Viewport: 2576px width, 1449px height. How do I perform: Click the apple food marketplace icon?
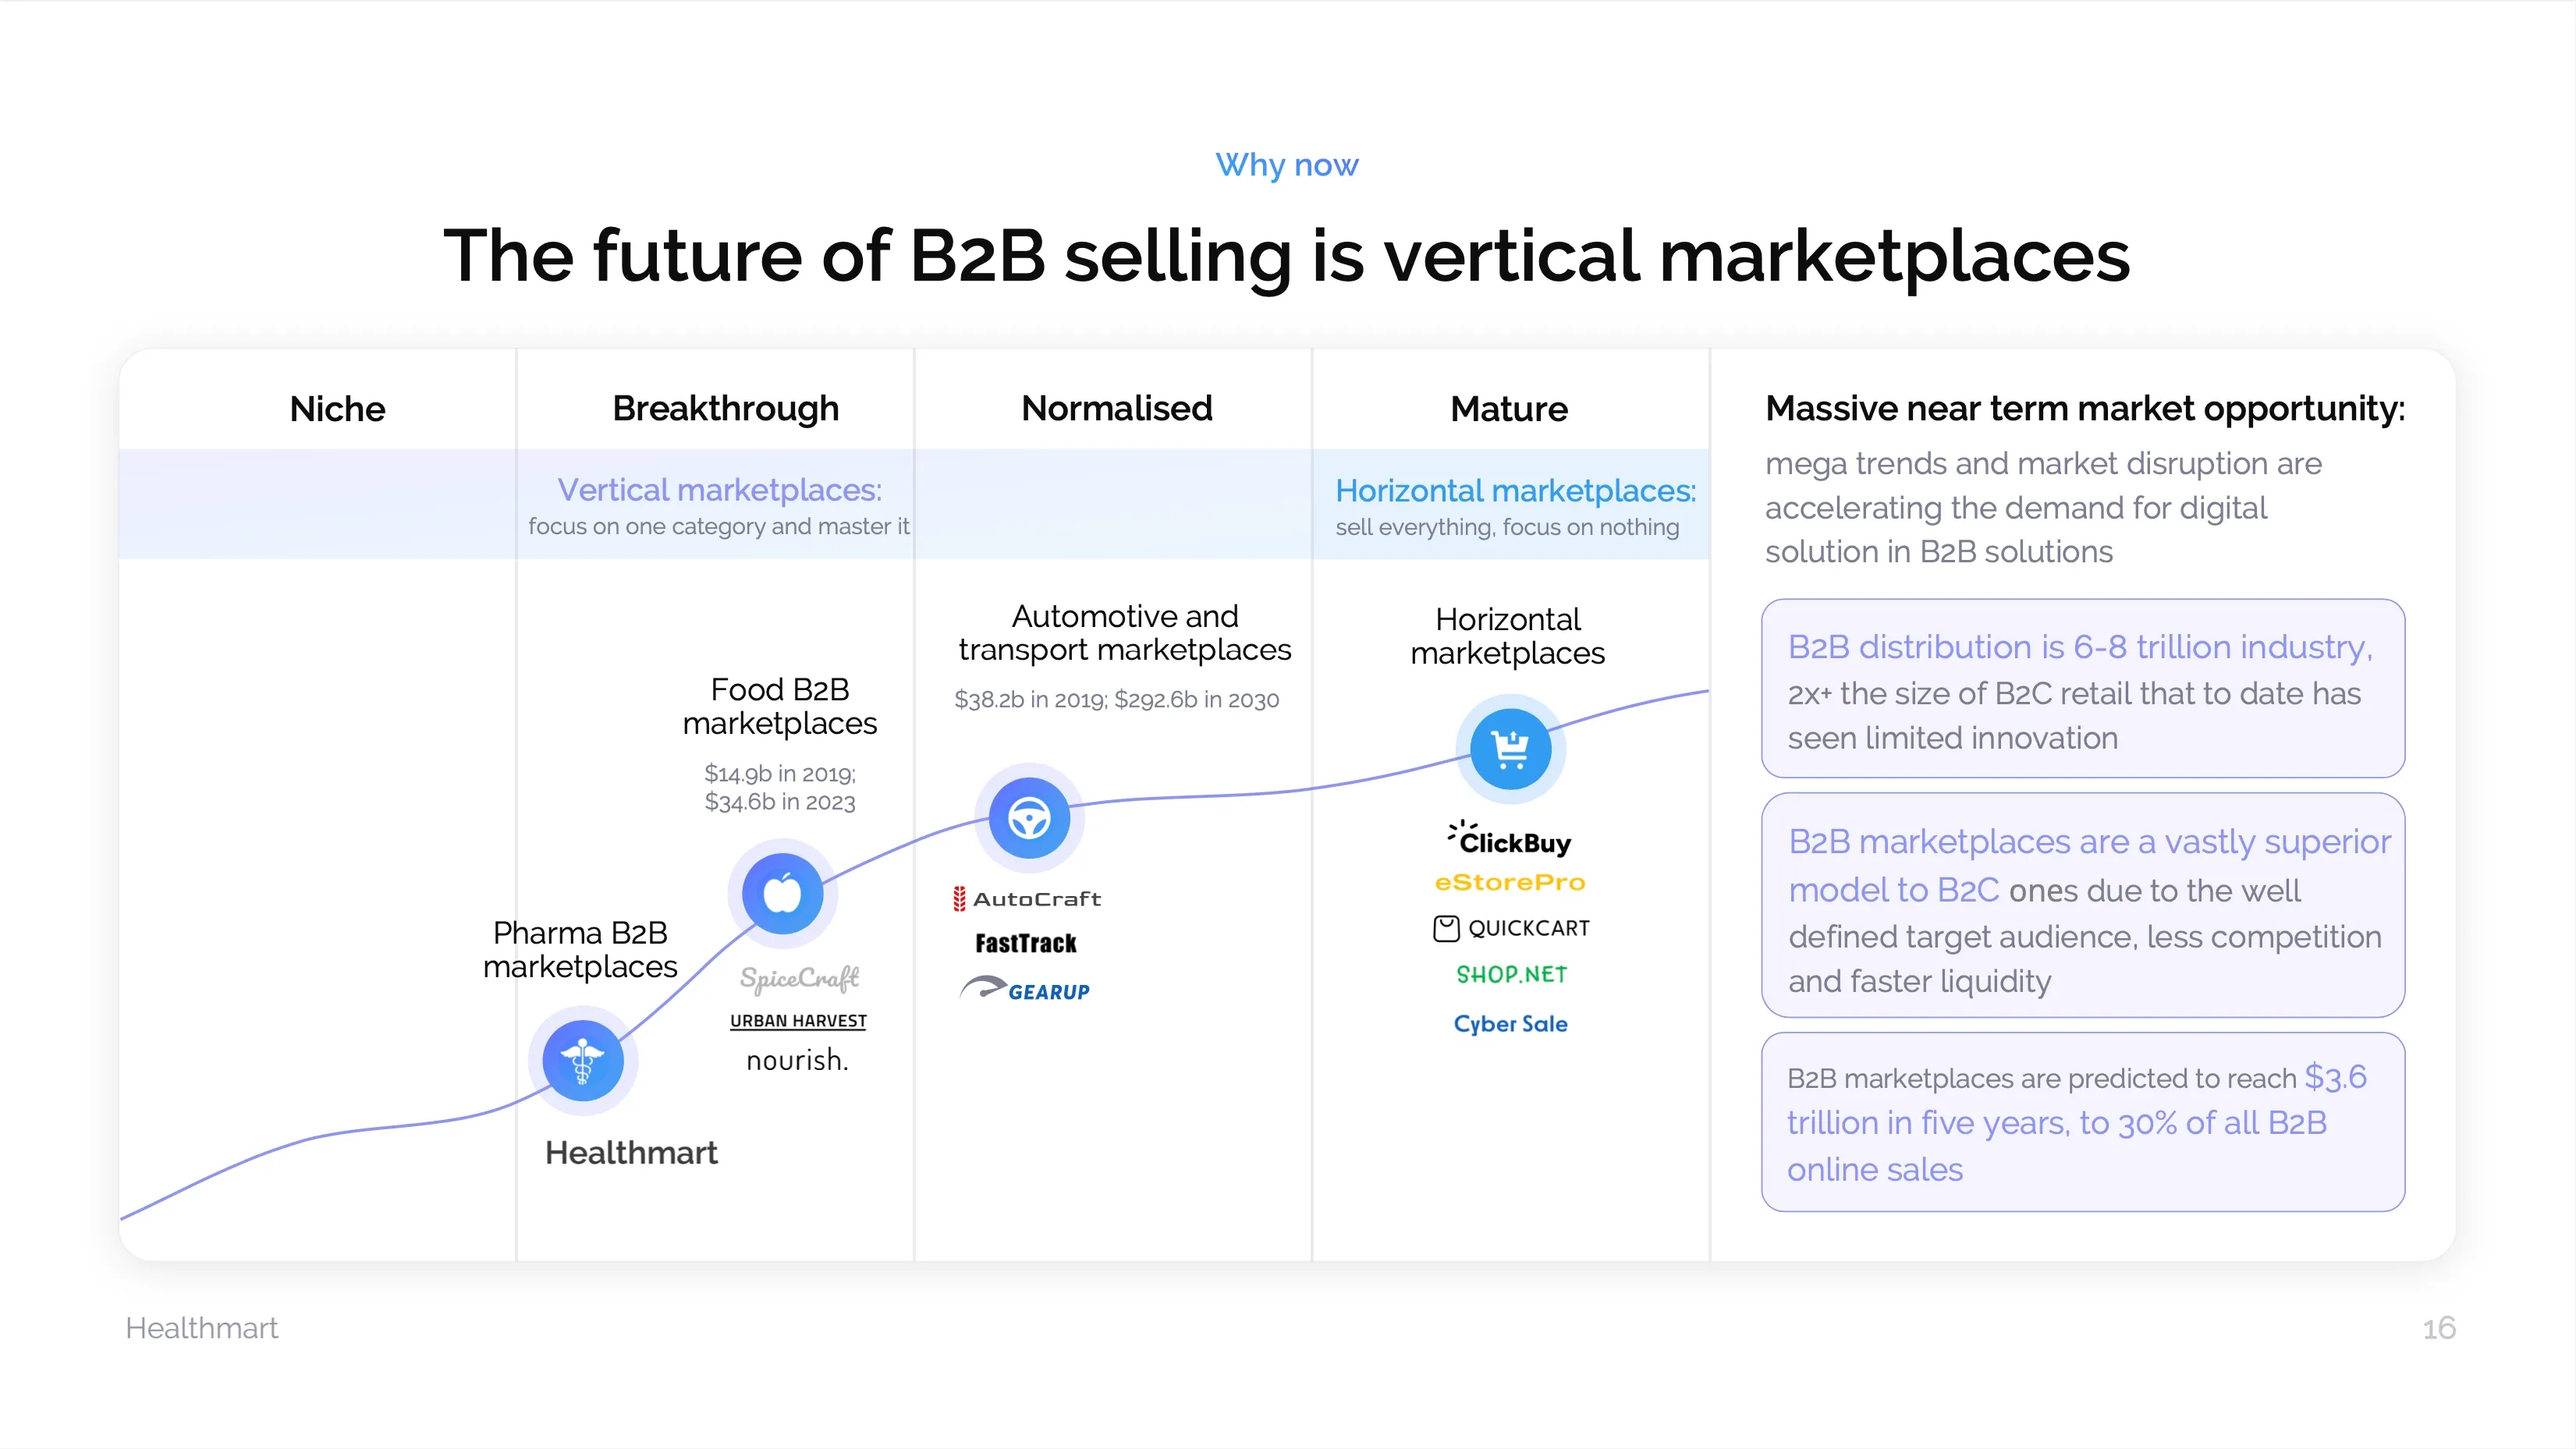[782, 893]
